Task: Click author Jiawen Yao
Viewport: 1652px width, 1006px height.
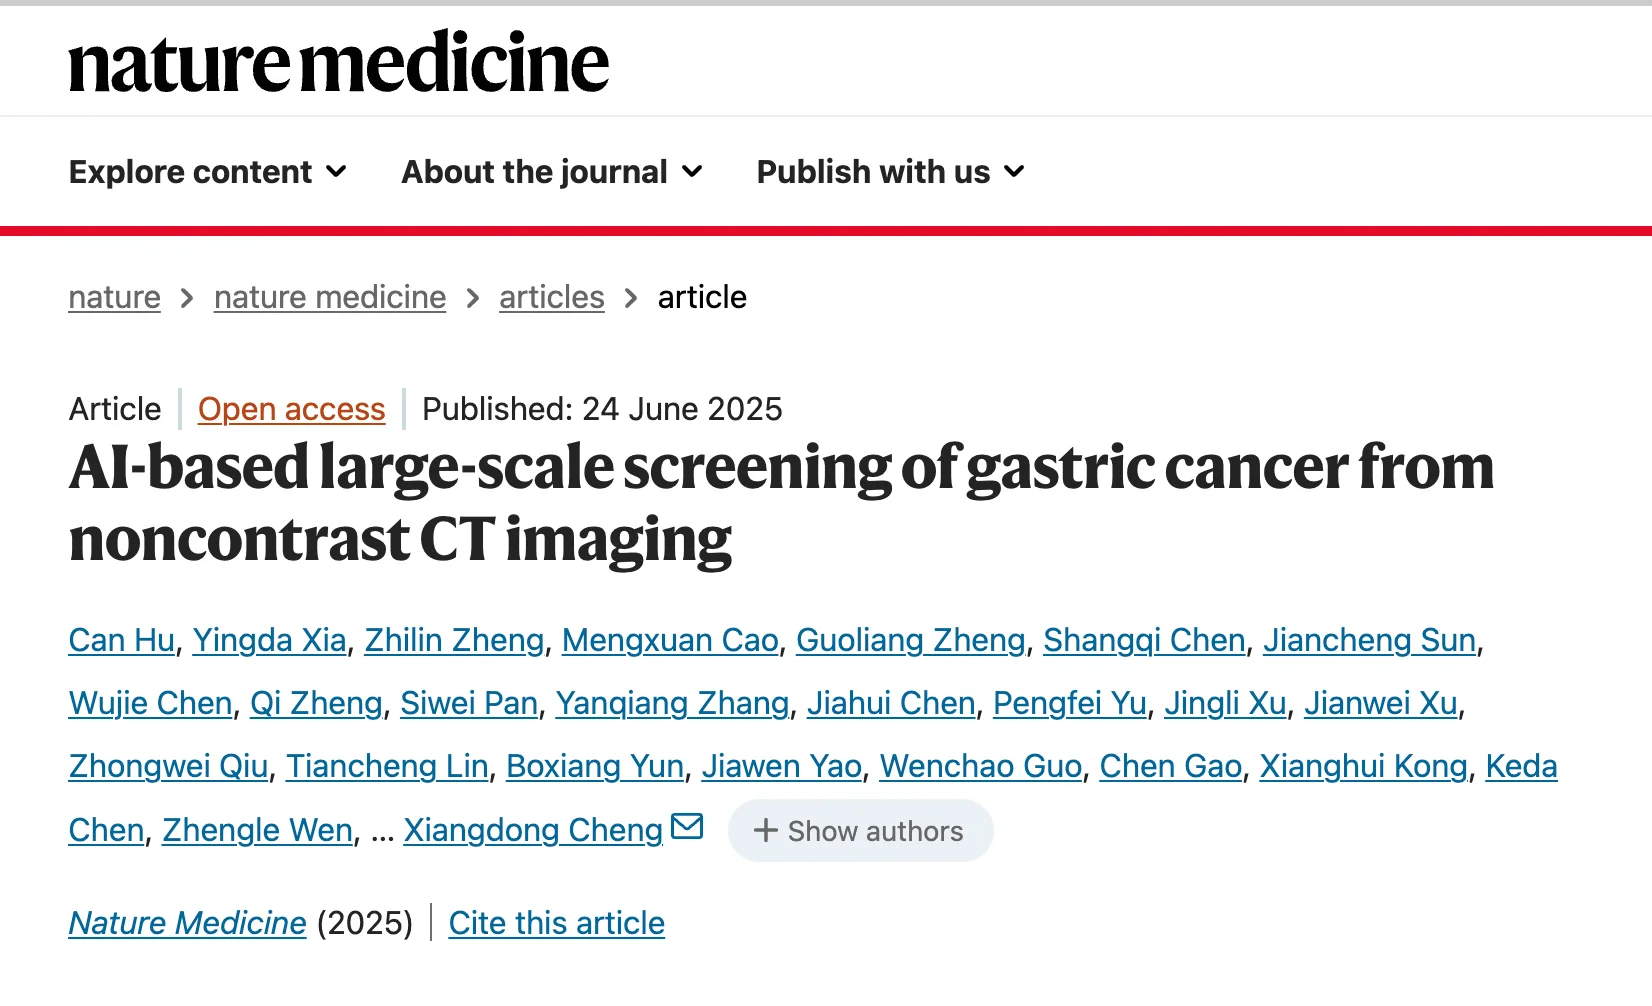Action: tap(781, 766)
